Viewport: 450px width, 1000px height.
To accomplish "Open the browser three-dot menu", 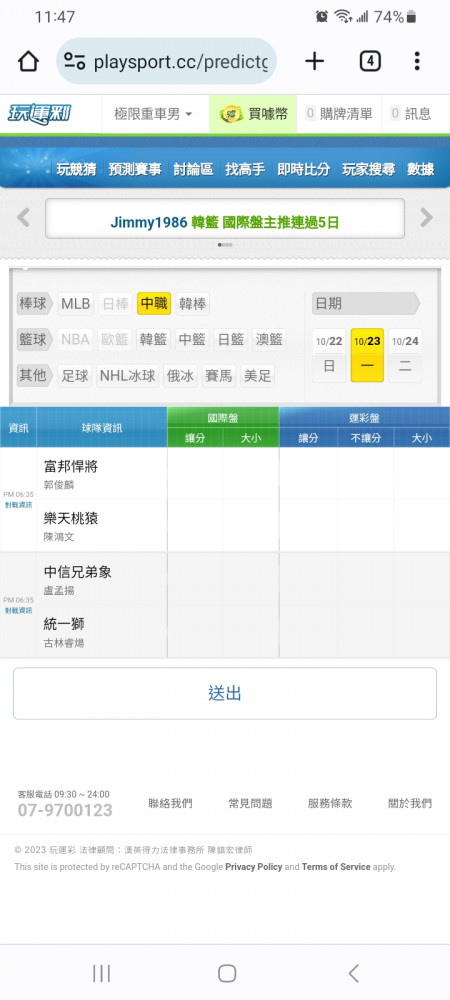I will pyautogui.click(x=417, y=61).
